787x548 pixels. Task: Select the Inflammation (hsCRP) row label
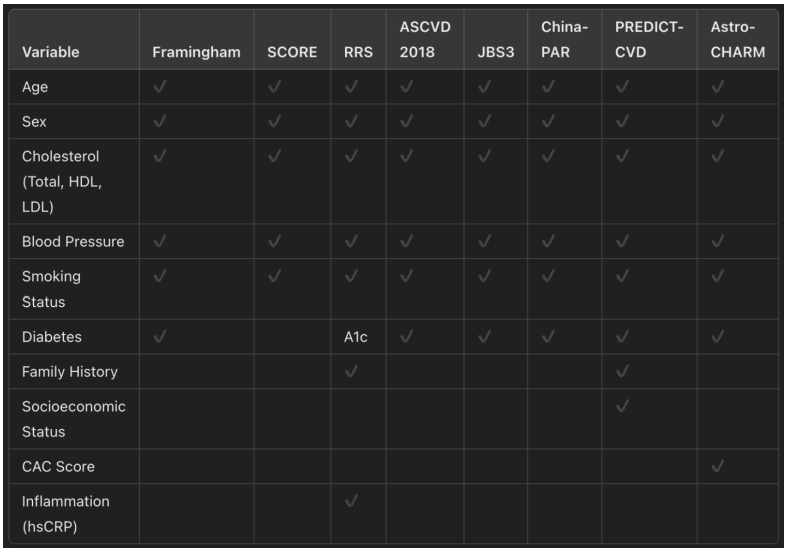(x=66, y=511)
